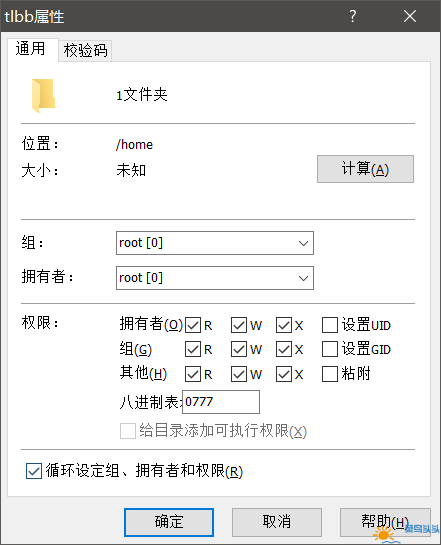Enable the 设置GID checkbox

pos(330,349)
